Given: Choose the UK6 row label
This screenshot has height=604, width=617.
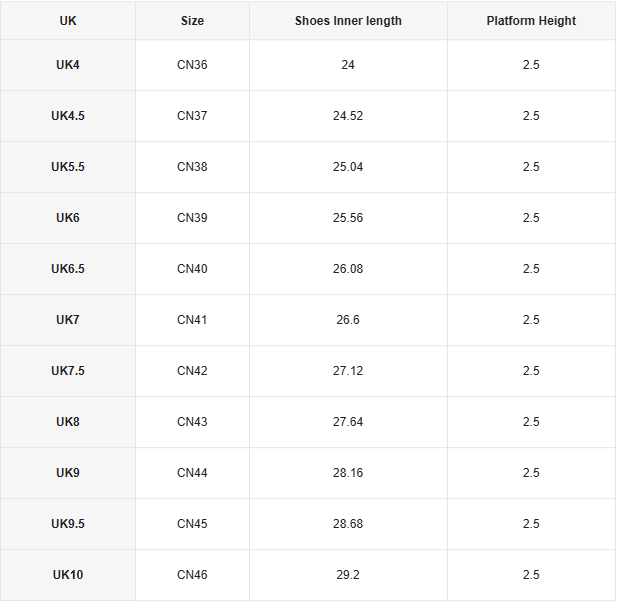Looking at the screenshot, I should (x=68, y=218).
